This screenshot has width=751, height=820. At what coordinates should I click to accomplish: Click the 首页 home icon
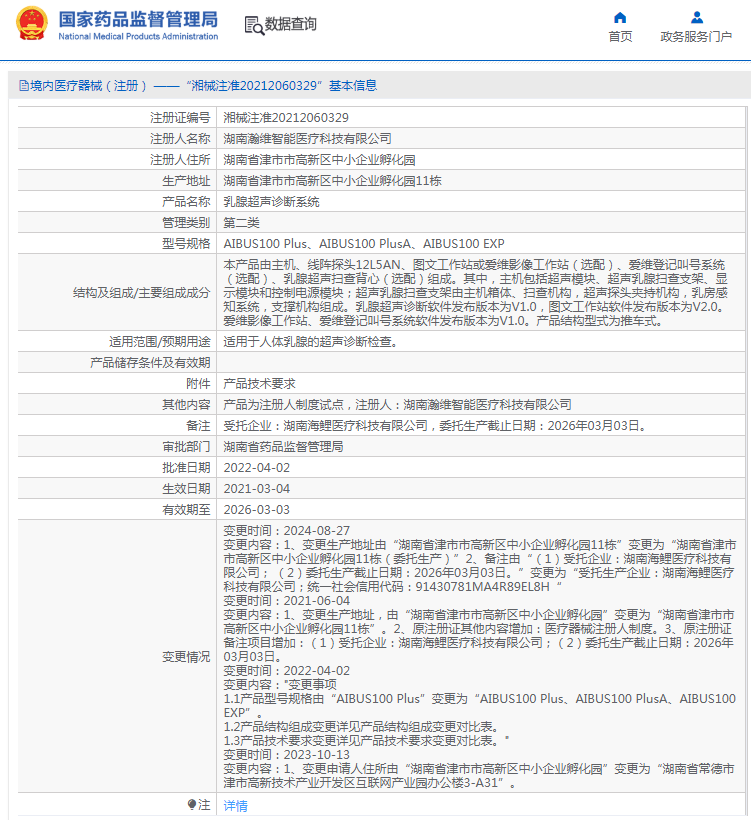pos(620,18)
